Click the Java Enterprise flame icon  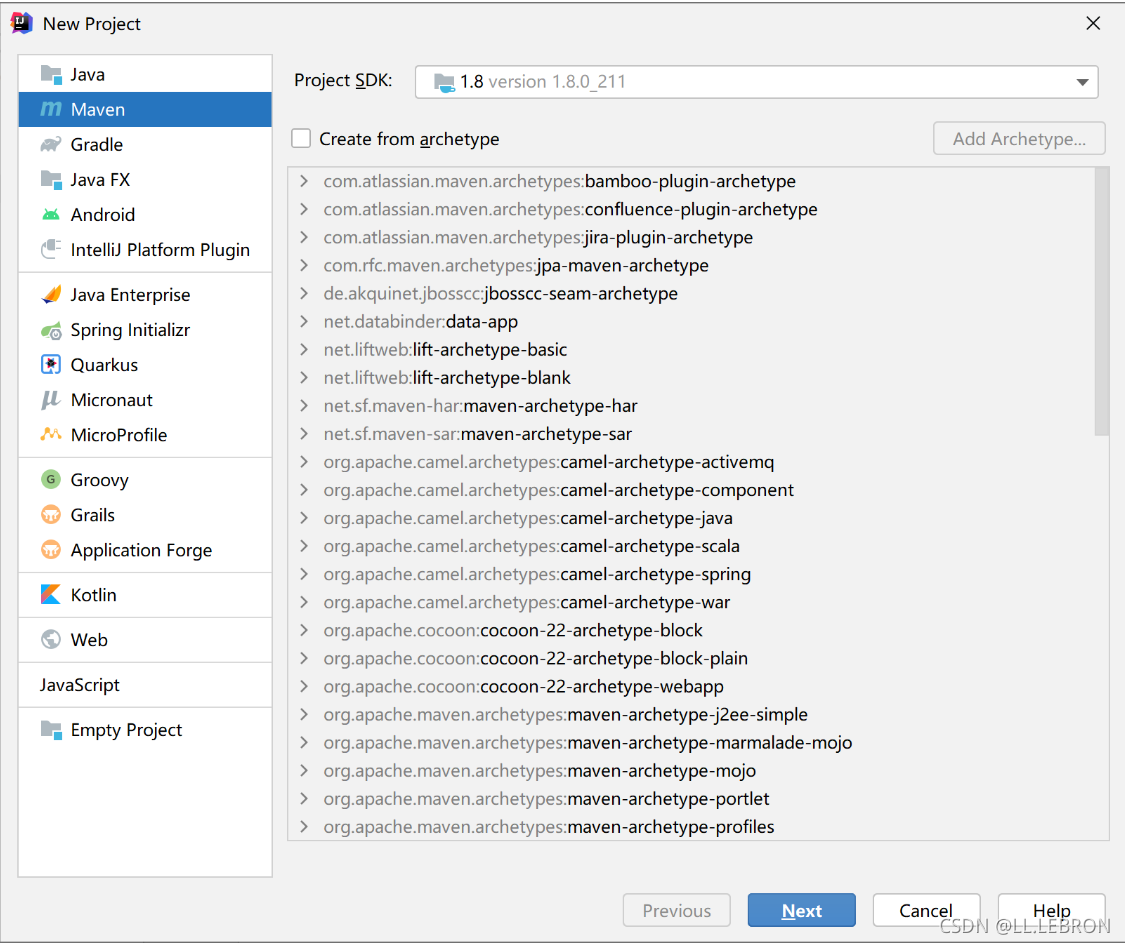51,295
